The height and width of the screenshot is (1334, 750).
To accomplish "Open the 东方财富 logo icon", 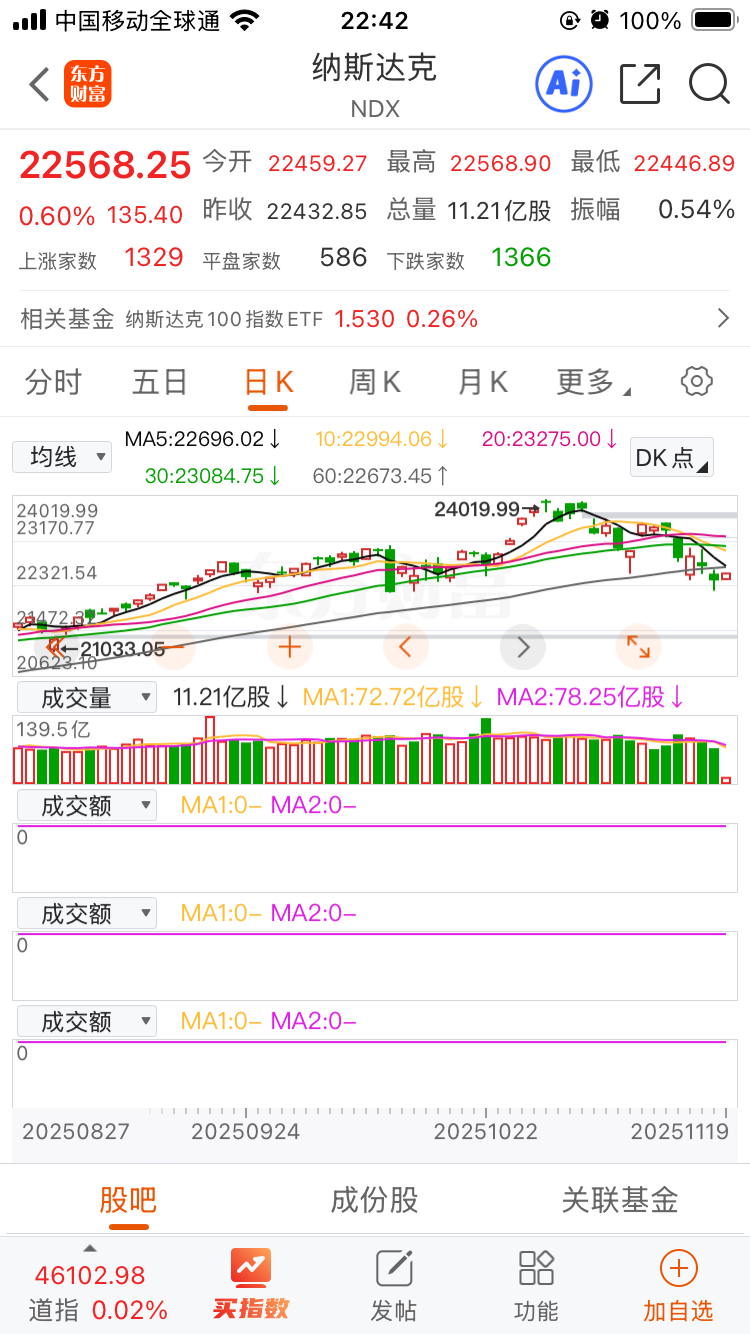I will pyautogui.click(x=88, y=85).
